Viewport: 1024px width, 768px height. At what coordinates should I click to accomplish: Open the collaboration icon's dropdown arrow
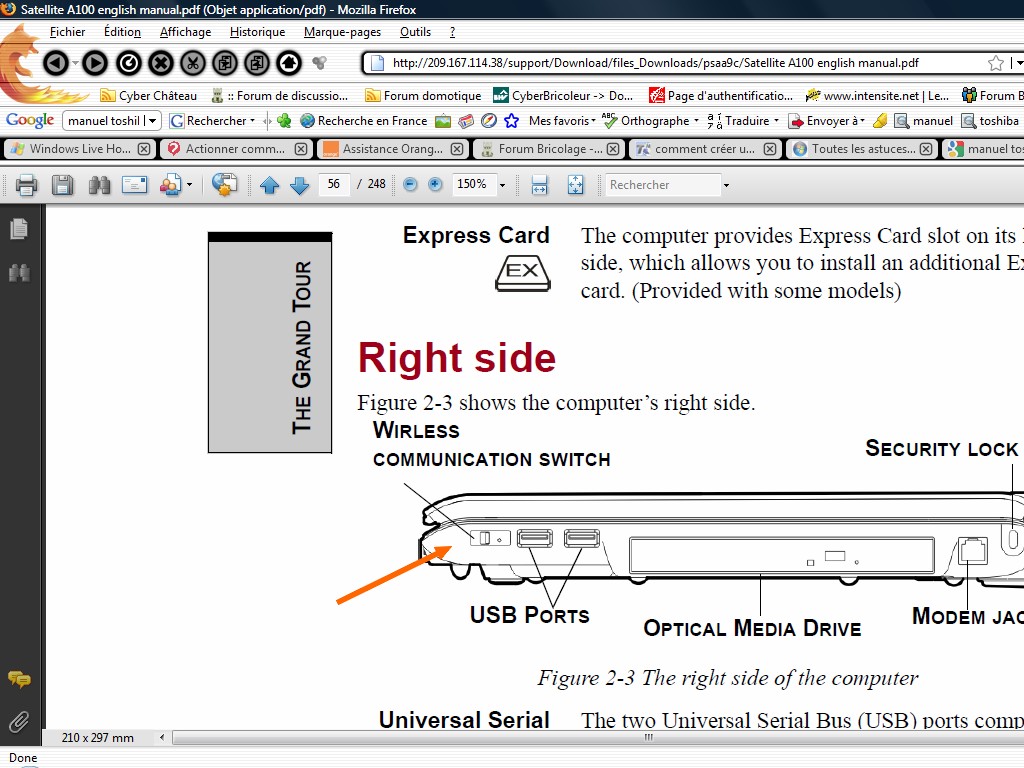[x=189, y=185]
